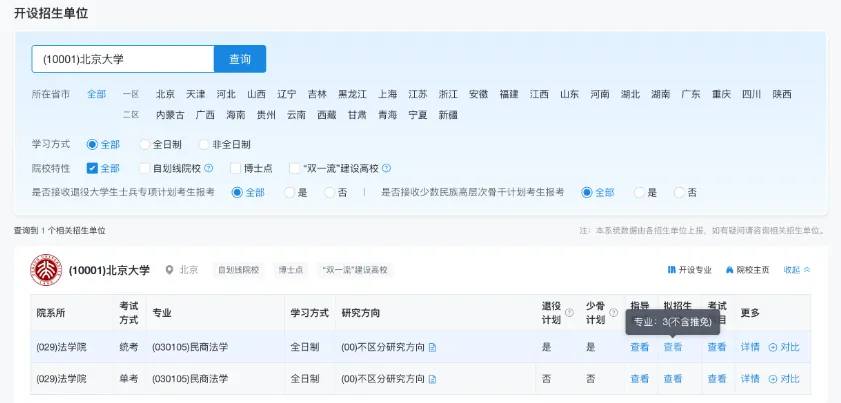Click help icon beside 少骨计划 header
The width and height of the screenshot is (841, 403).
coord(614,312)
